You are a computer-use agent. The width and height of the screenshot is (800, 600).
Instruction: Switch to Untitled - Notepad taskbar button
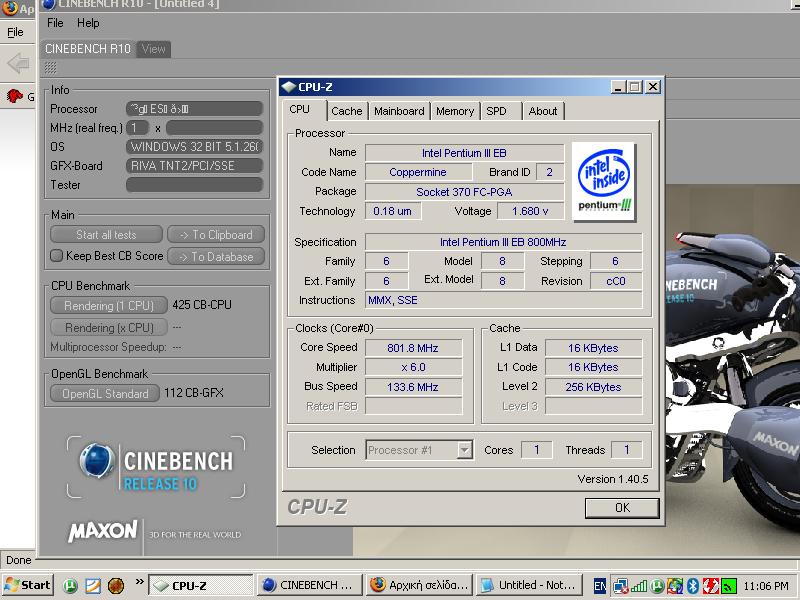tap(529, 585)
